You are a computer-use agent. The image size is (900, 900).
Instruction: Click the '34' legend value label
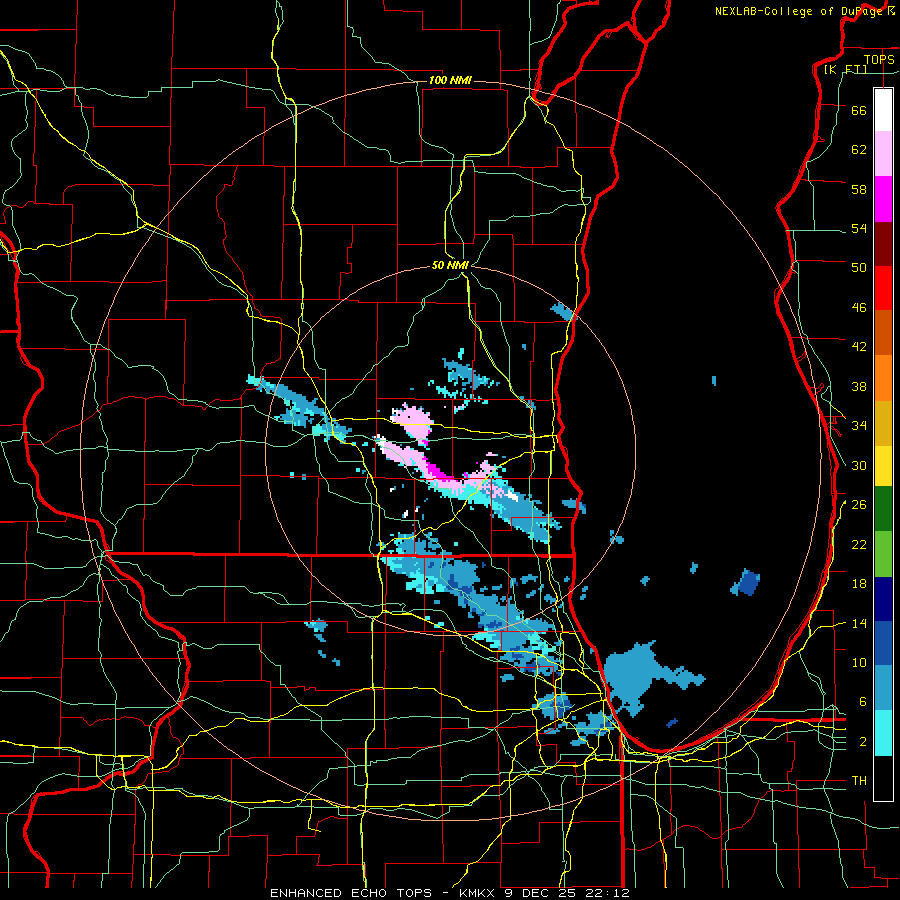859,426
